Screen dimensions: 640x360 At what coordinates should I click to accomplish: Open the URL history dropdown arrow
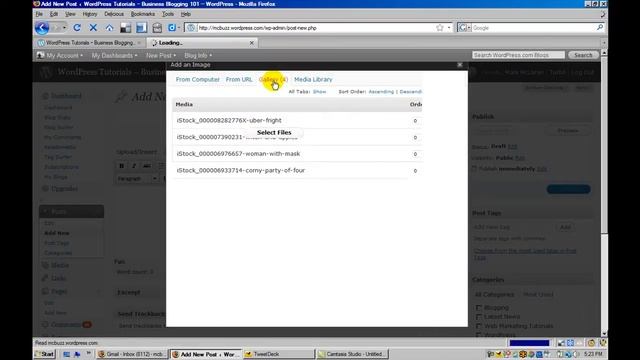pyautogui.click(x=449, y=28)
